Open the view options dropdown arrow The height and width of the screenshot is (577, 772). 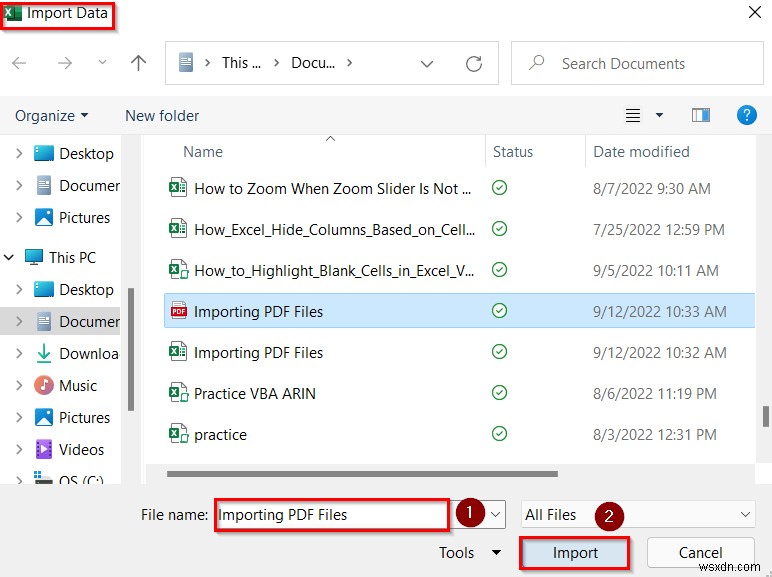659,115
